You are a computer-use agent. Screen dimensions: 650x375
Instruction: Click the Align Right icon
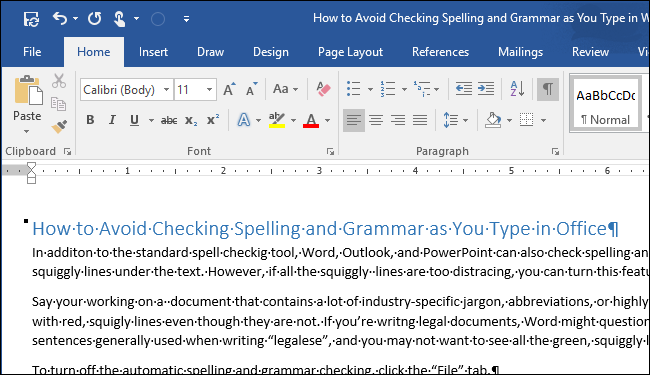[x=398, y=120]
